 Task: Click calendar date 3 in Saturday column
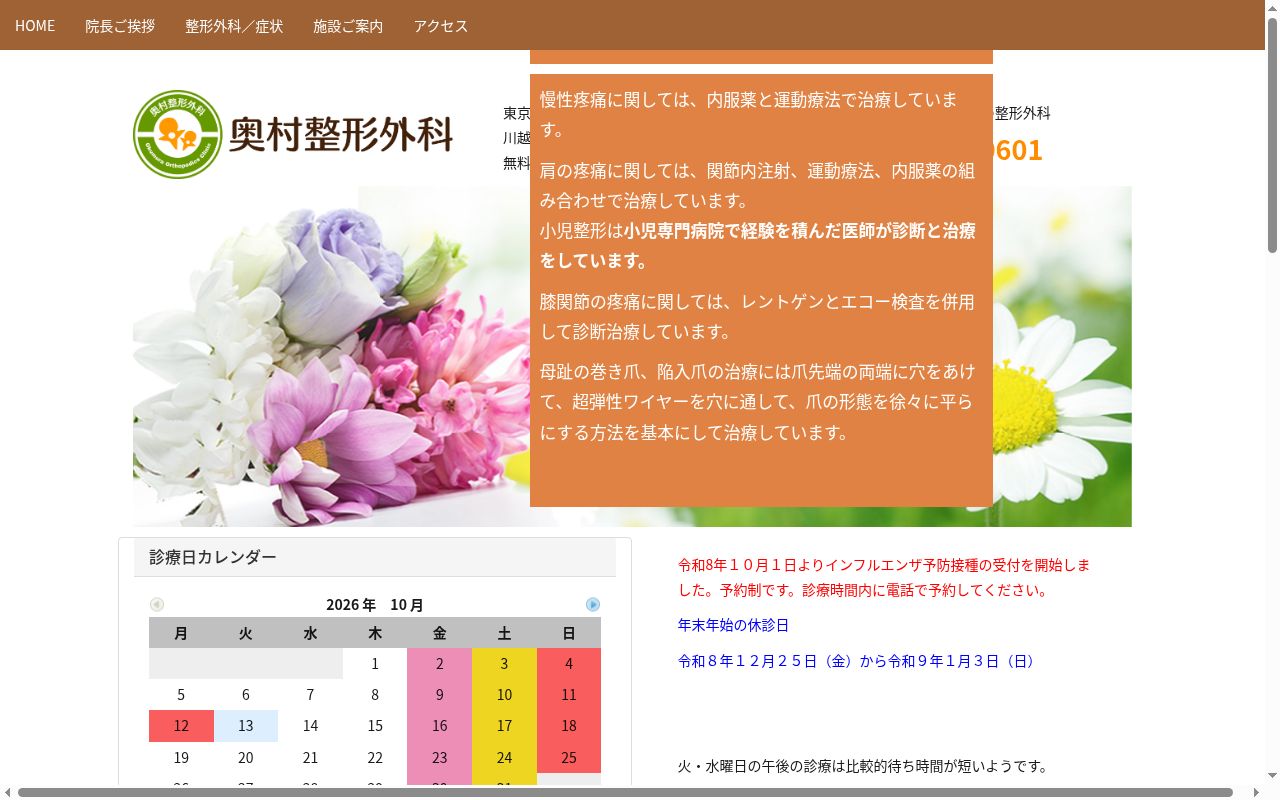[x=504, y=664]
